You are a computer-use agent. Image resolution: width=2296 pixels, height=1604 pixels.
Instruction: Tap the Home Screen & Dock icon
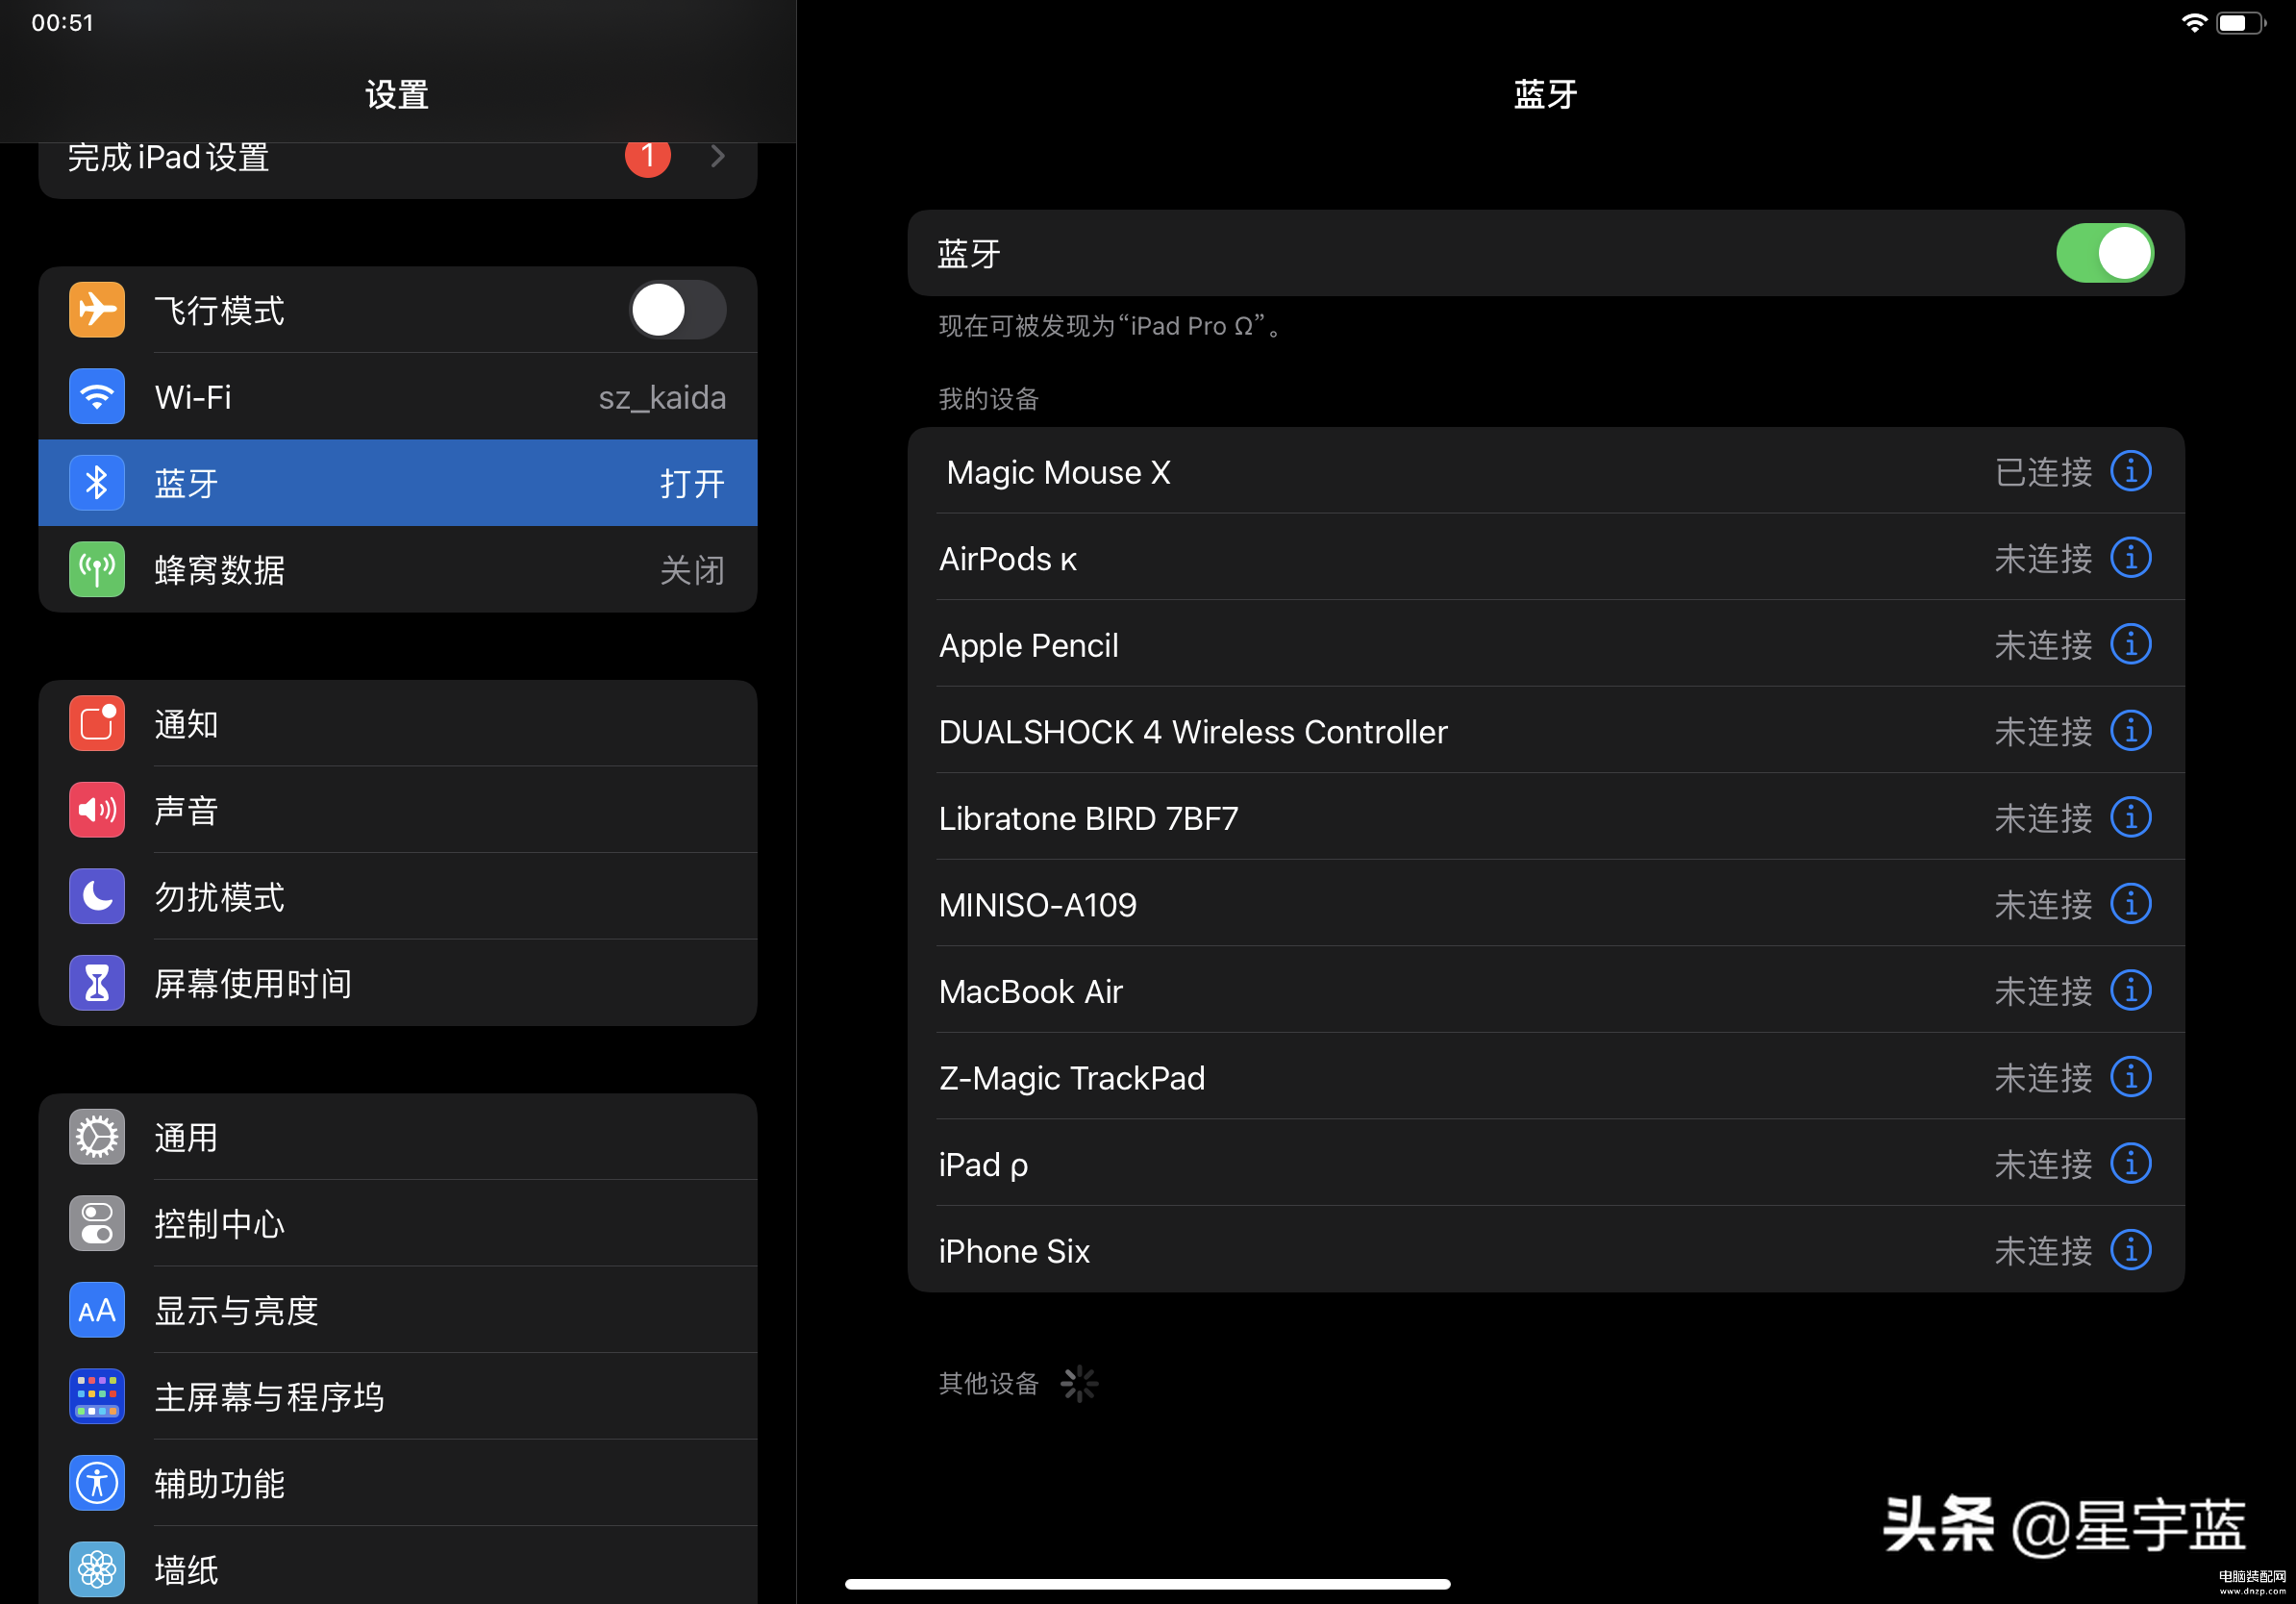[x=97, y=1397]
